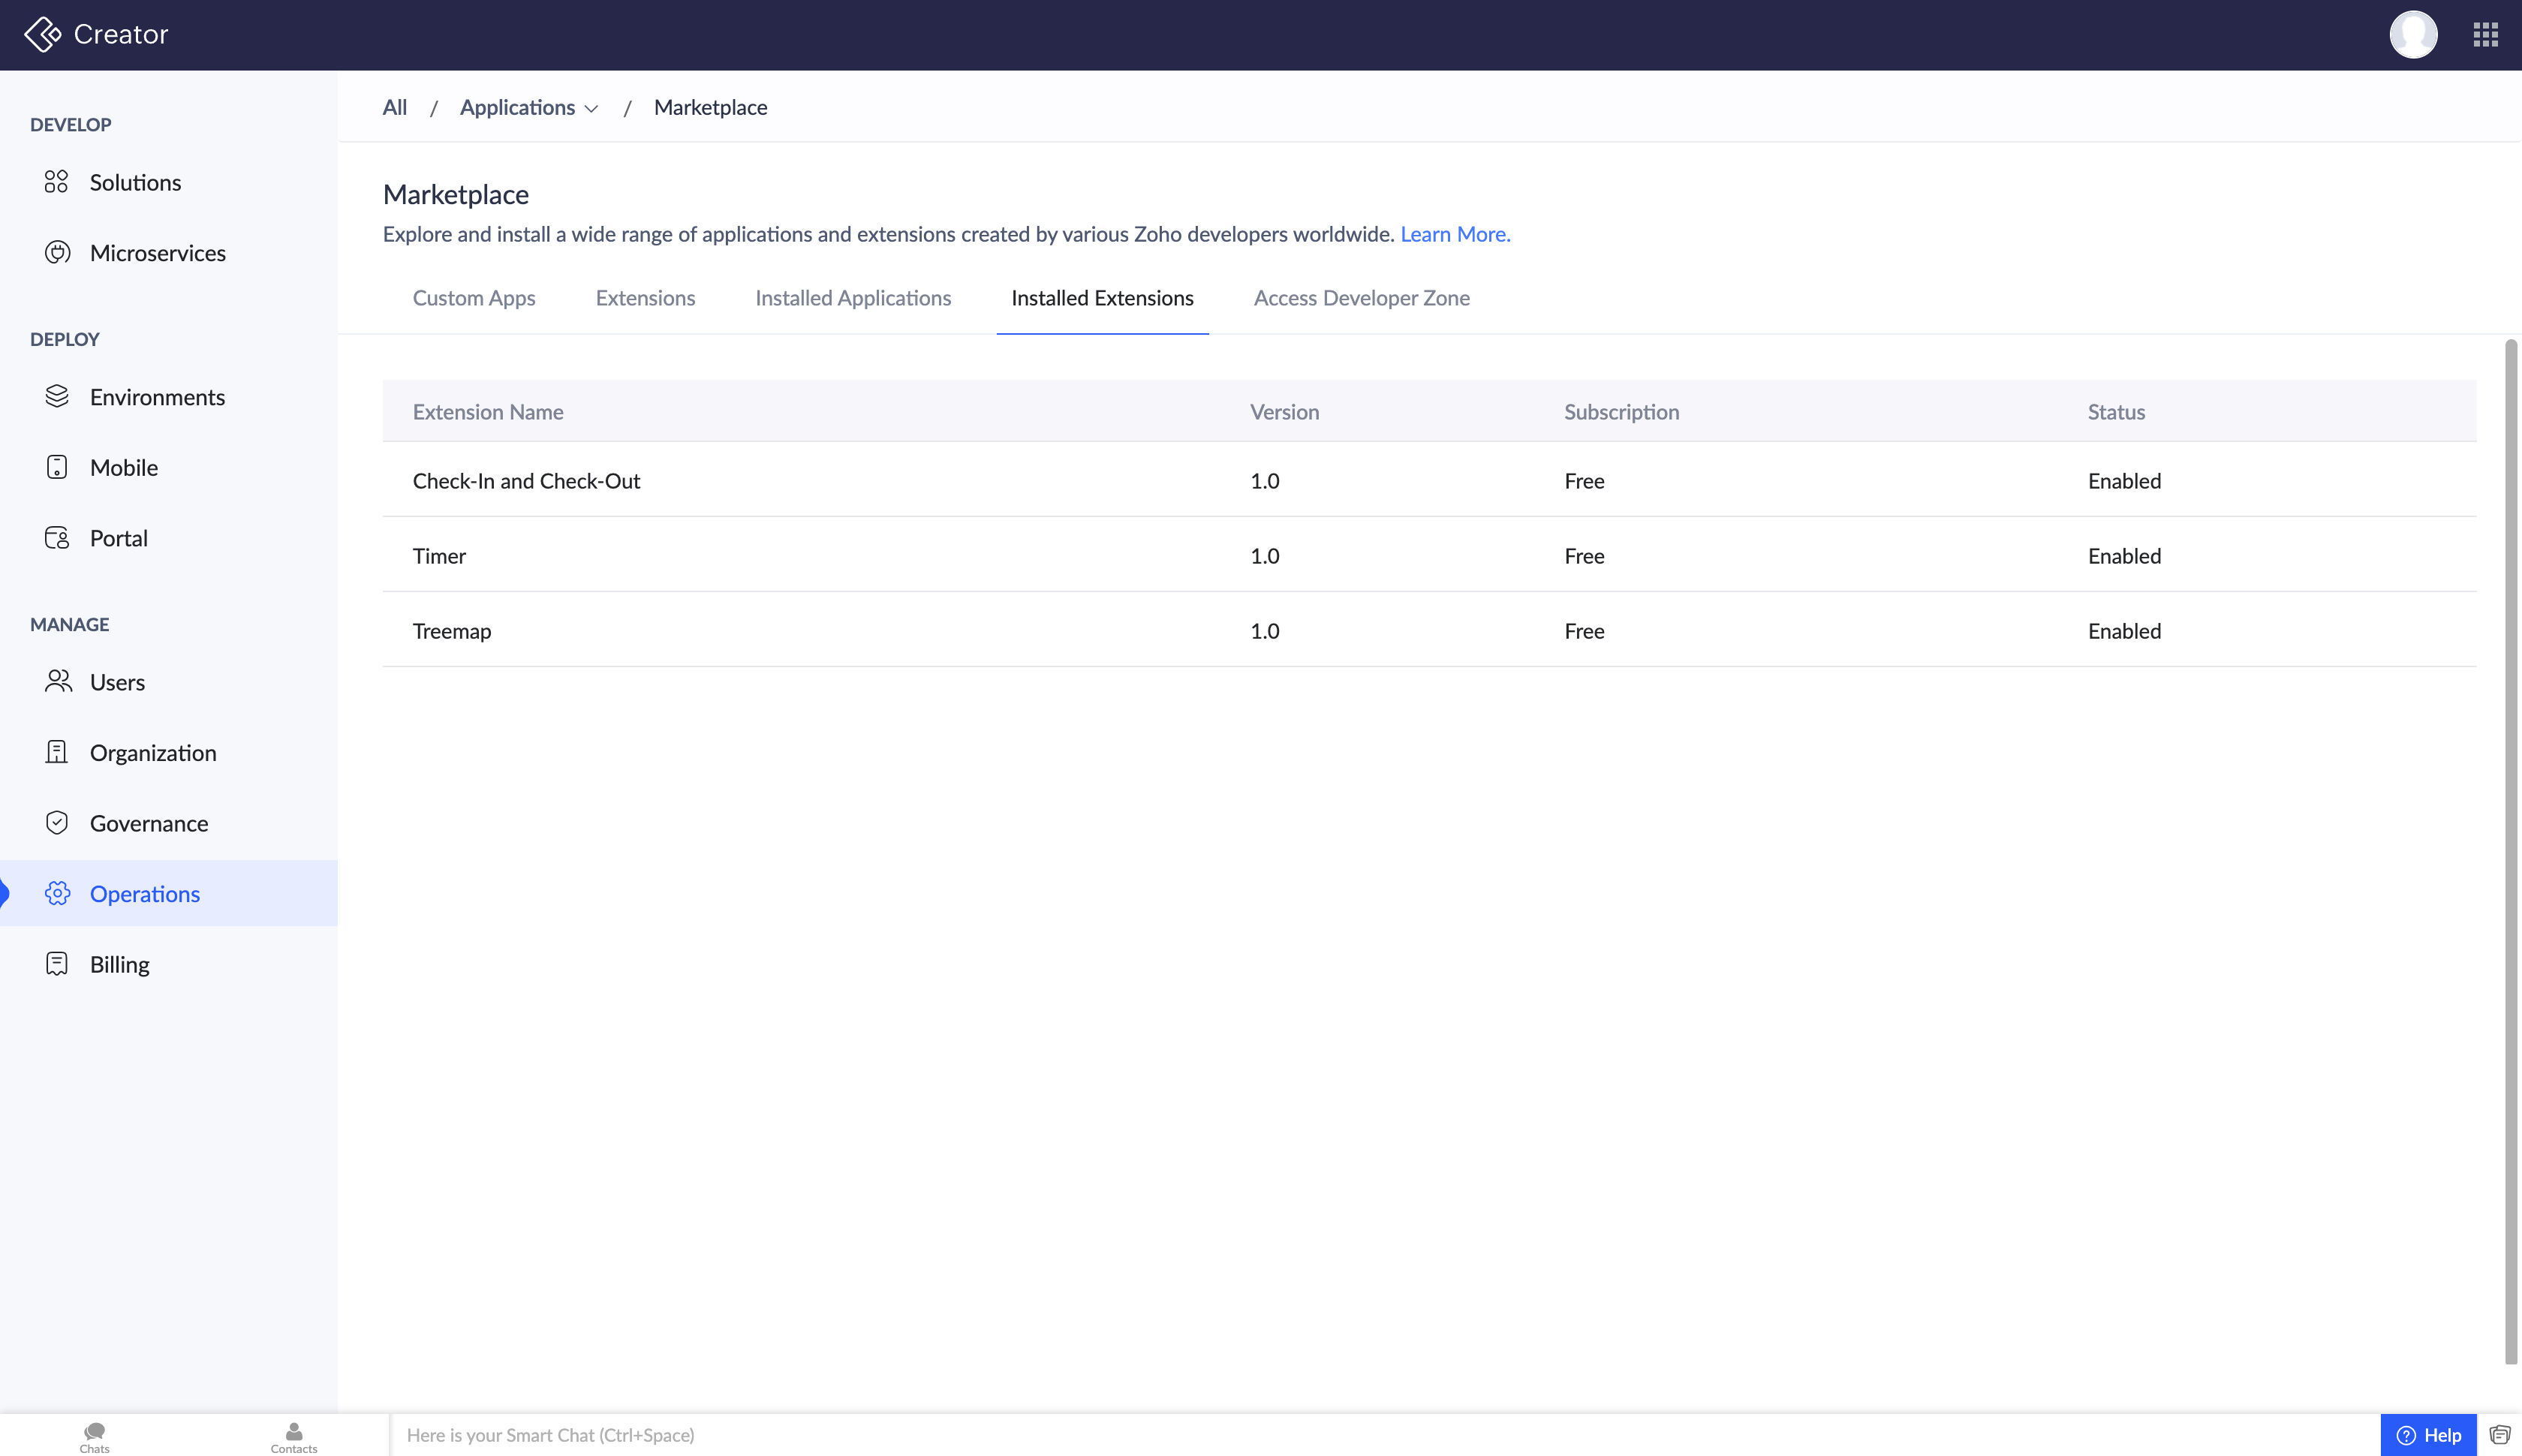Click the Environments layers icon
Viewport: 2522px width, 1456px height.
pyautogui.click(x=57, y=397)
